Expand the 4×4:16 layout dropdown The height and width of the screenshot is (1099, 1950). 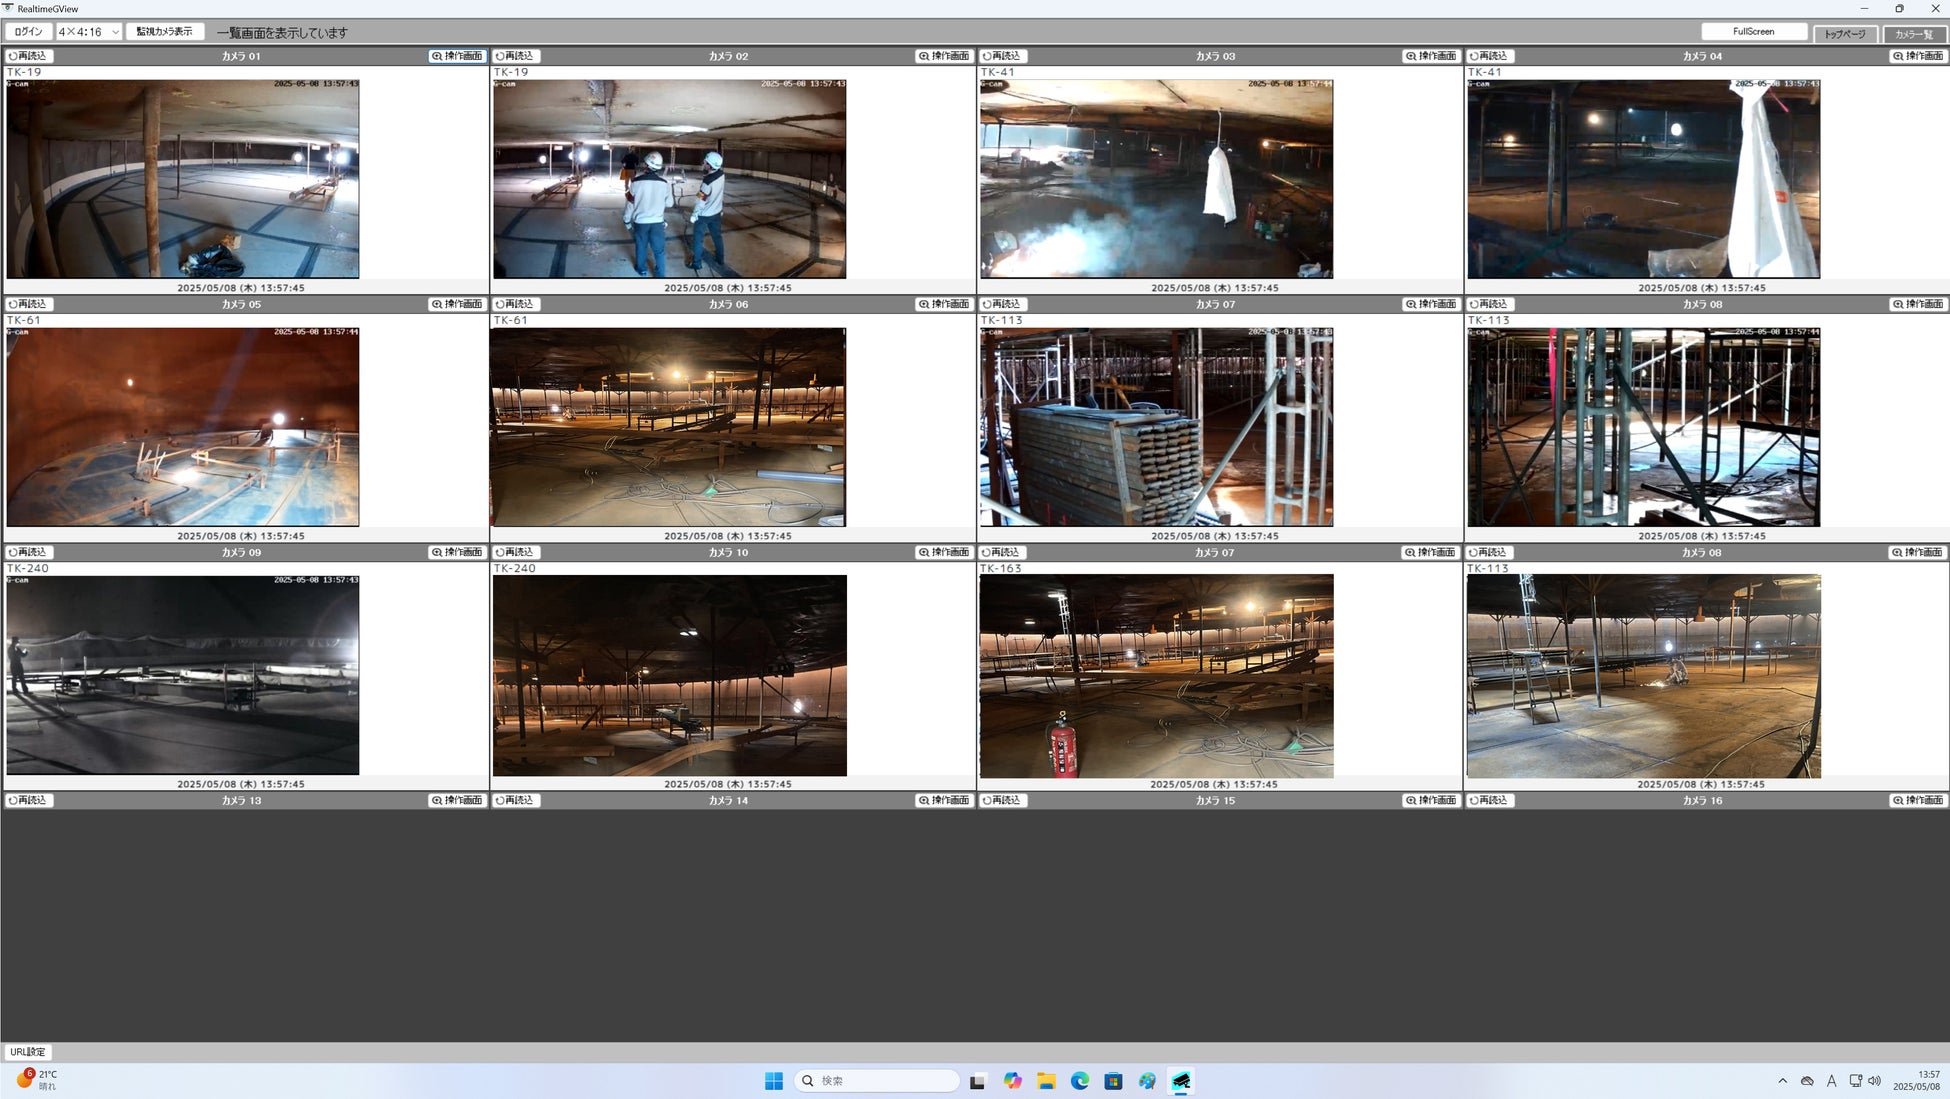(x=89, y=32)
